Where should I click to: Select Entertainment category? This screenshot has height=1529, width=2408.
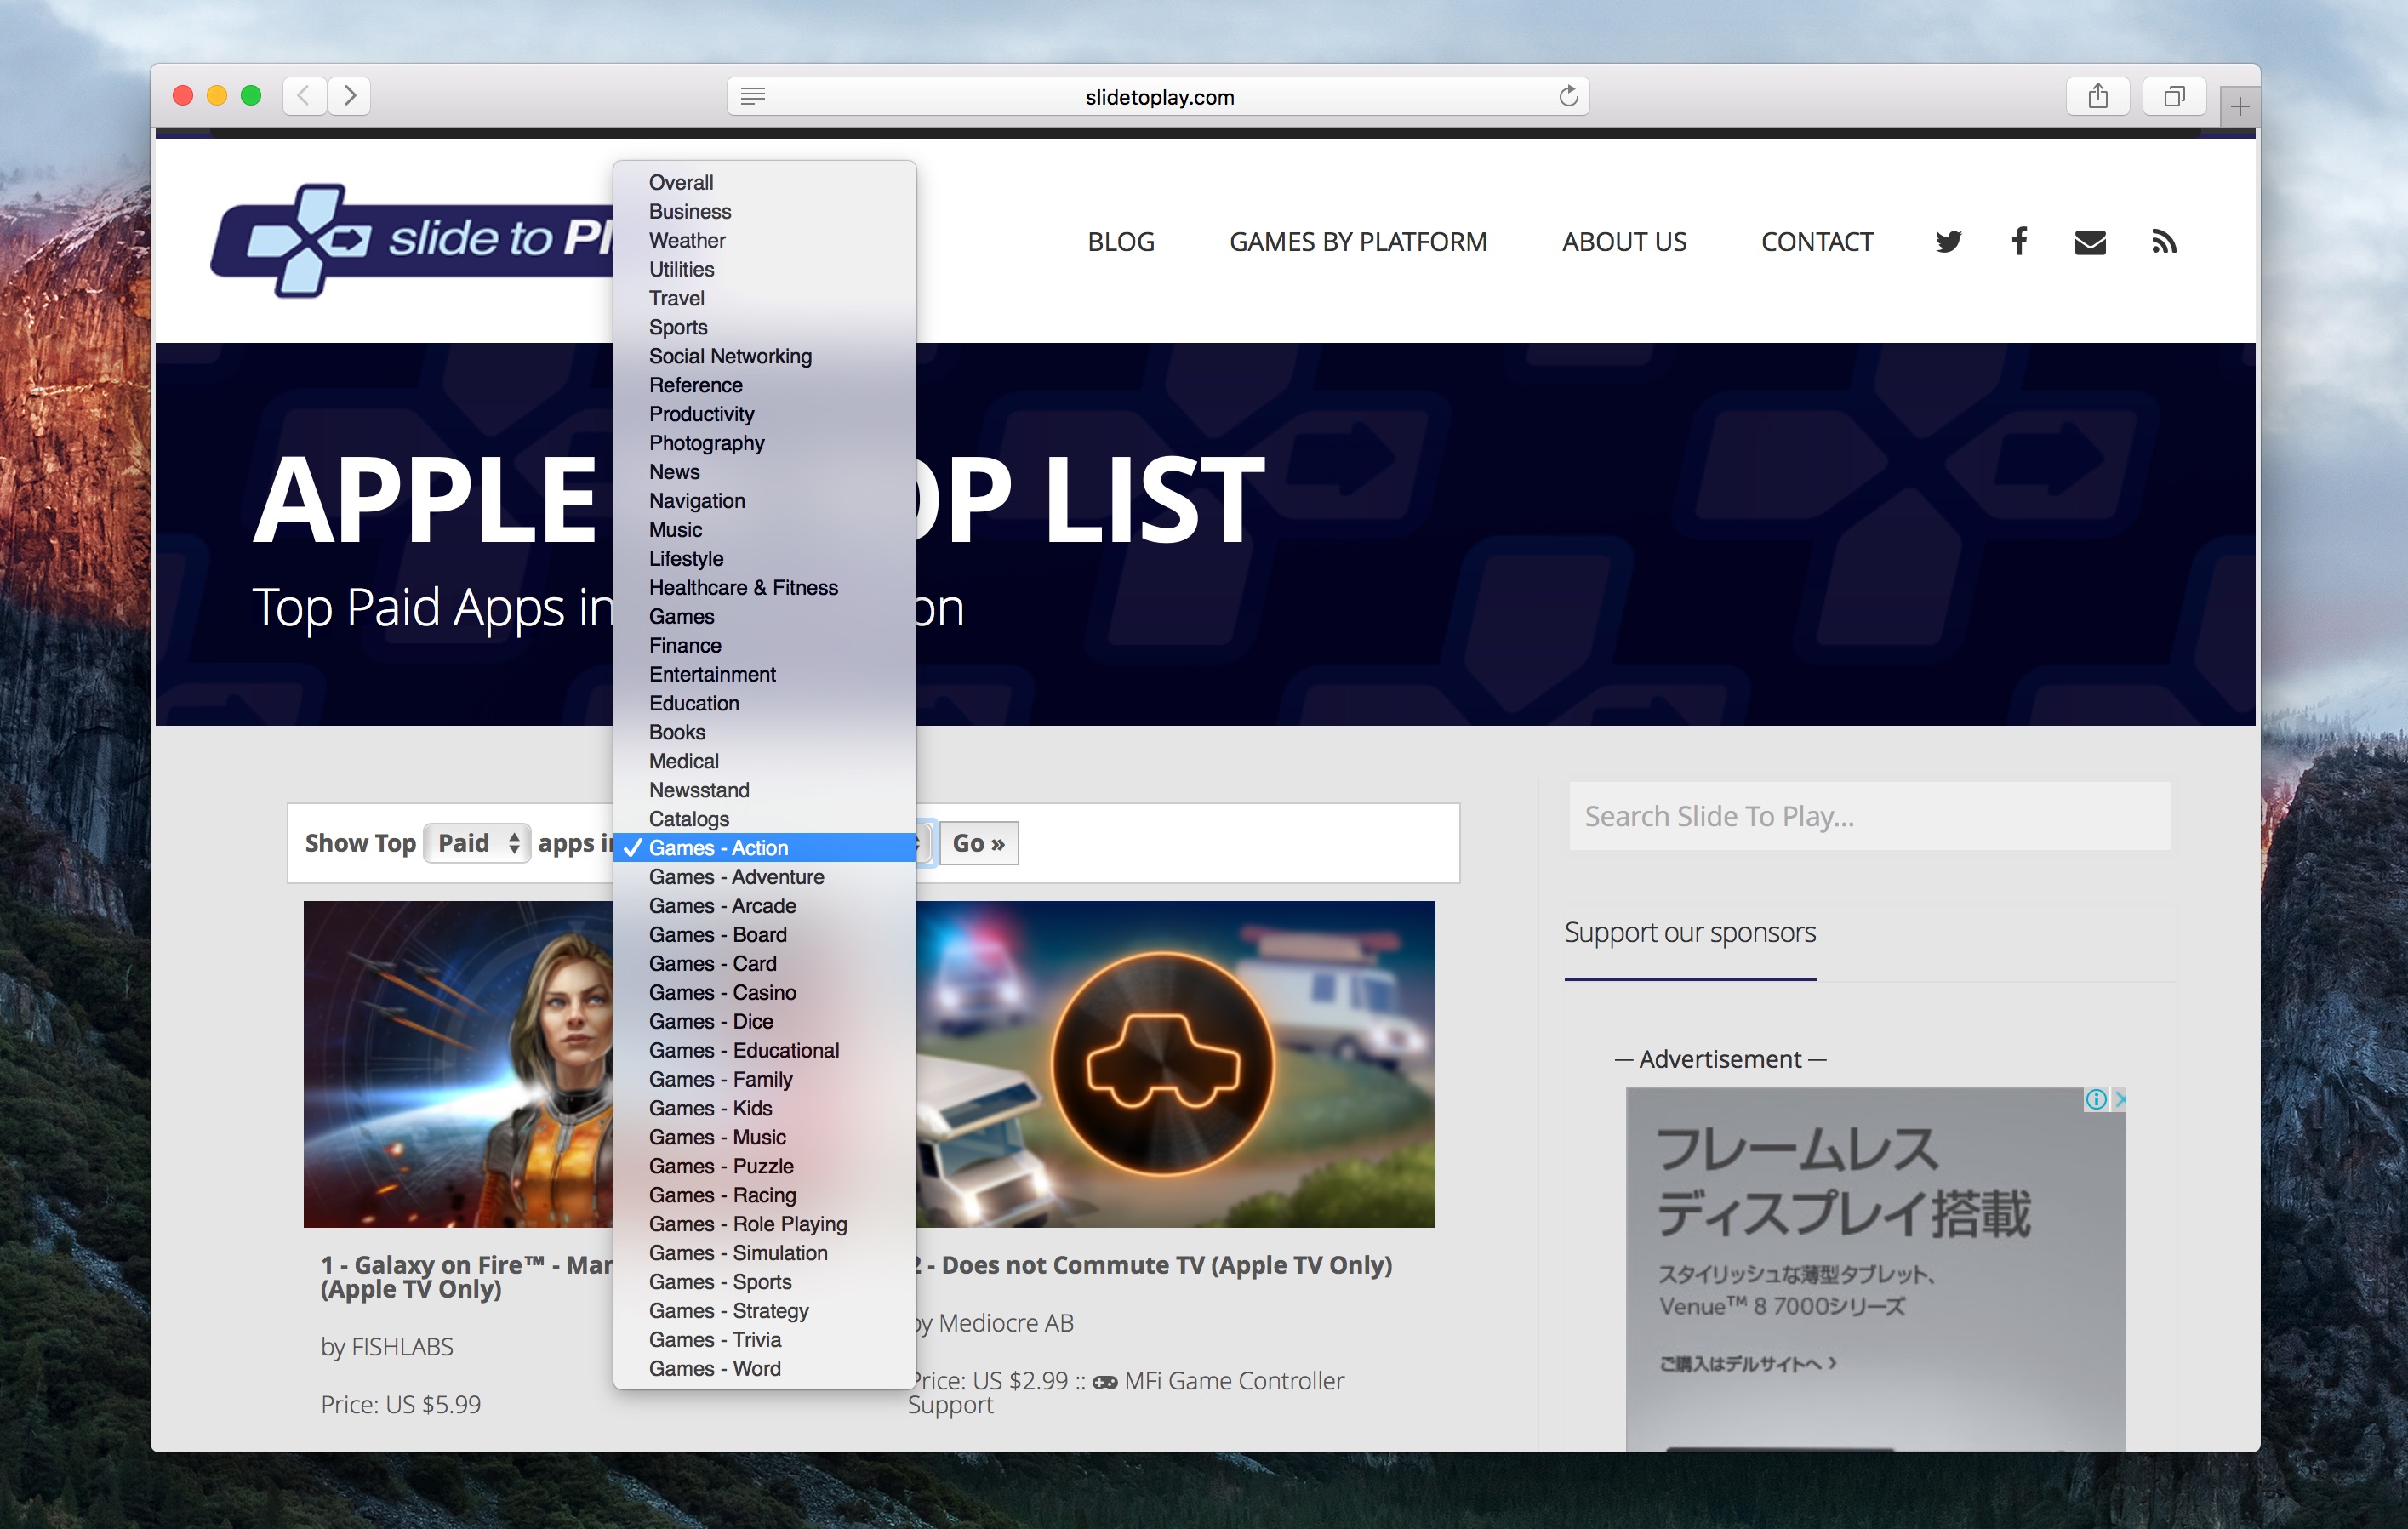tap(765, 675)
